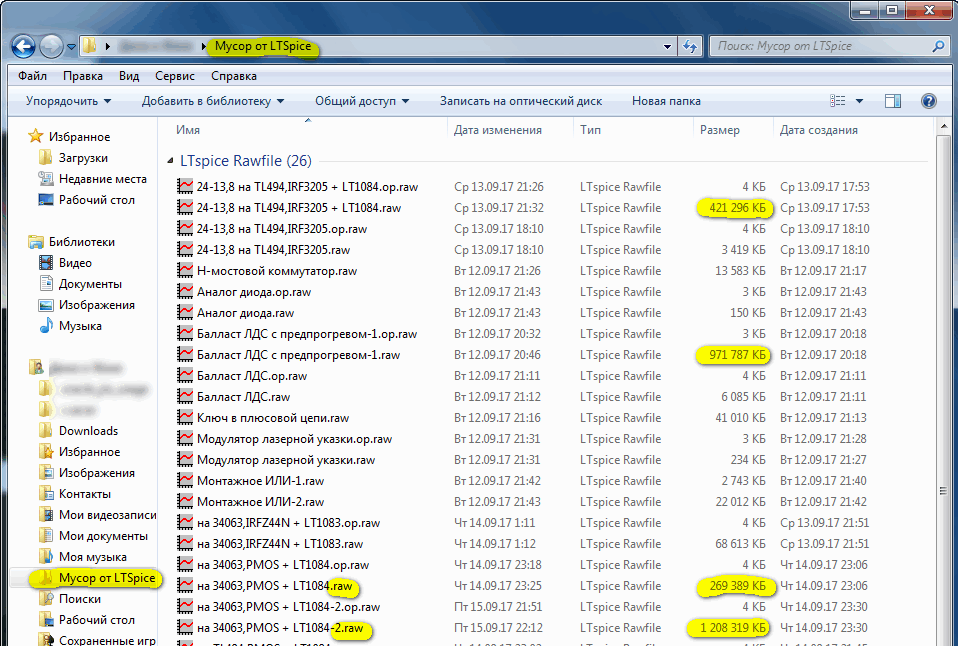
Task: Go back with the Back arrow button
Action: point(23,46)
